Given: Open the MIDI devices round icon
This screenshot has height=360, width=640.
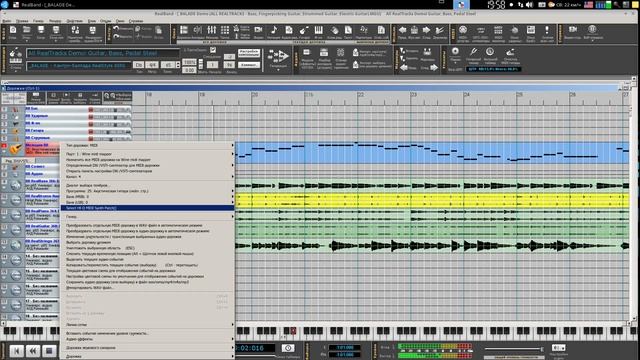Looking at the screenshot, I should pyautogui.click(x=463, y=30).
